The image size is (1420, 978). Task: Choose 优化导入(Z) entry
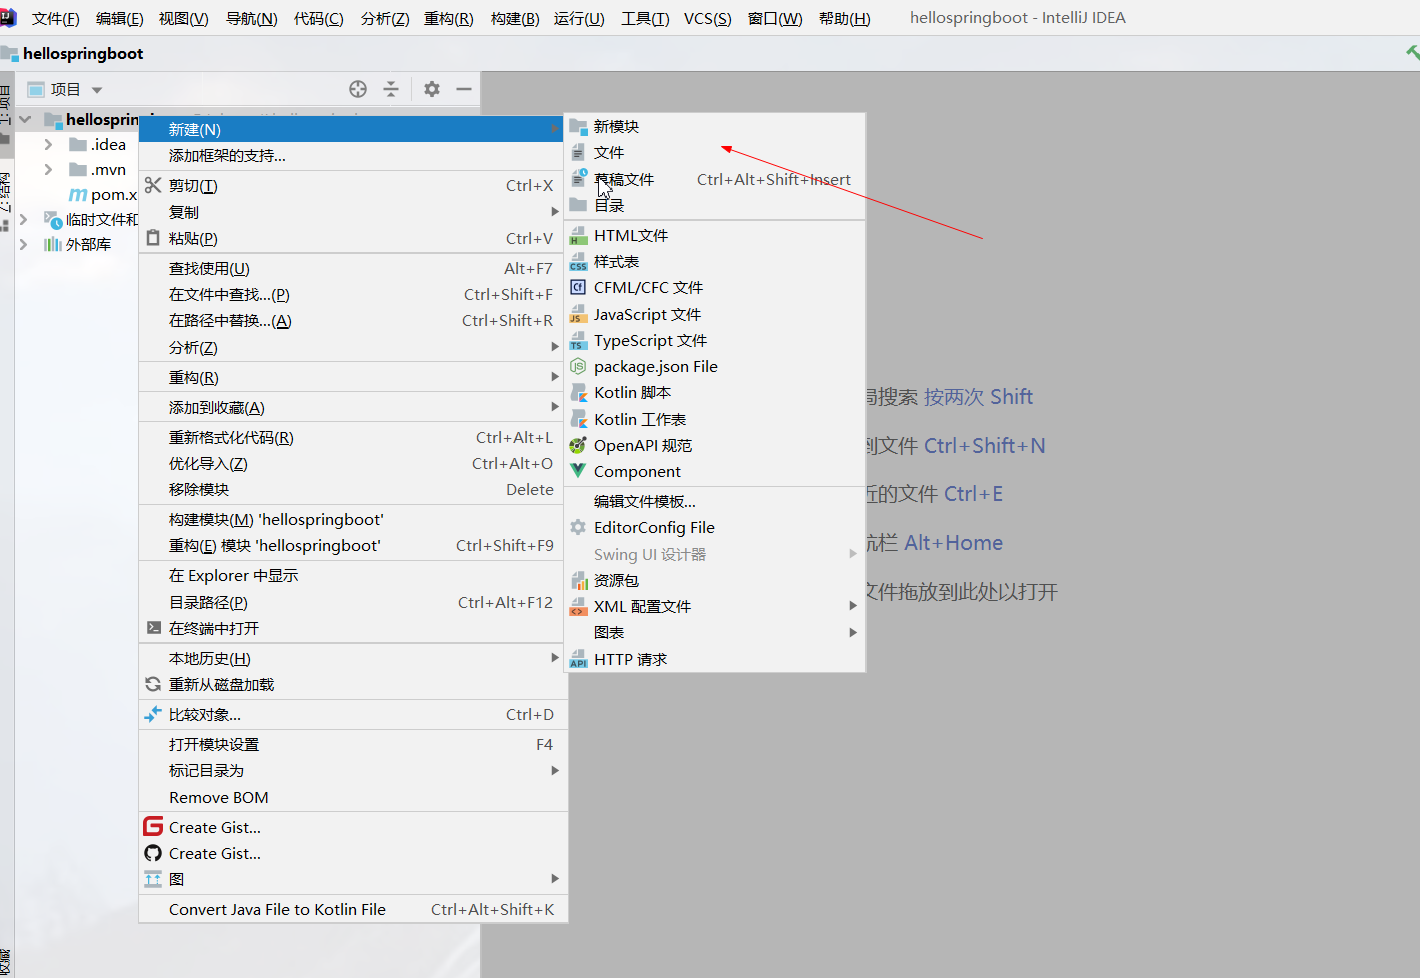(353, 463)
